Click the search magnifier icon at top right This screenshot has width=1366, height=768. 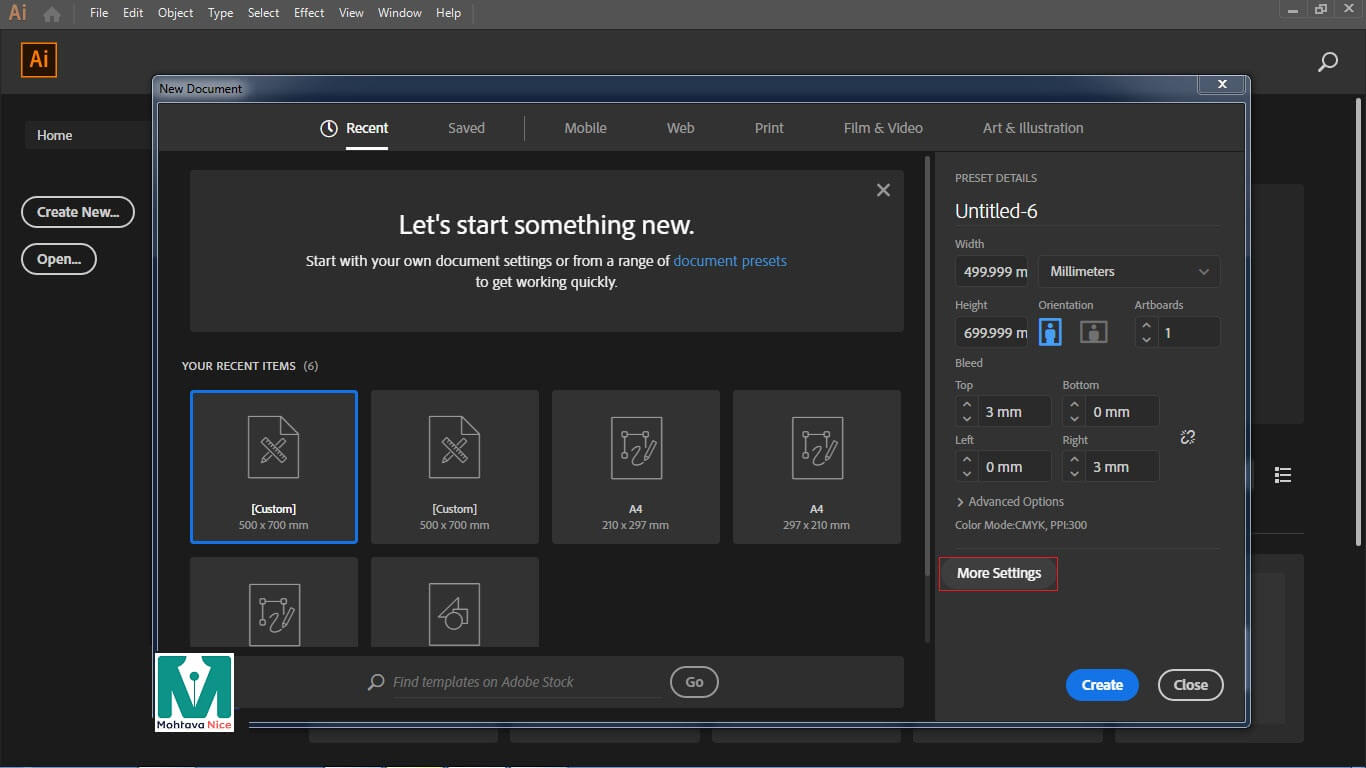(1327, 62)
